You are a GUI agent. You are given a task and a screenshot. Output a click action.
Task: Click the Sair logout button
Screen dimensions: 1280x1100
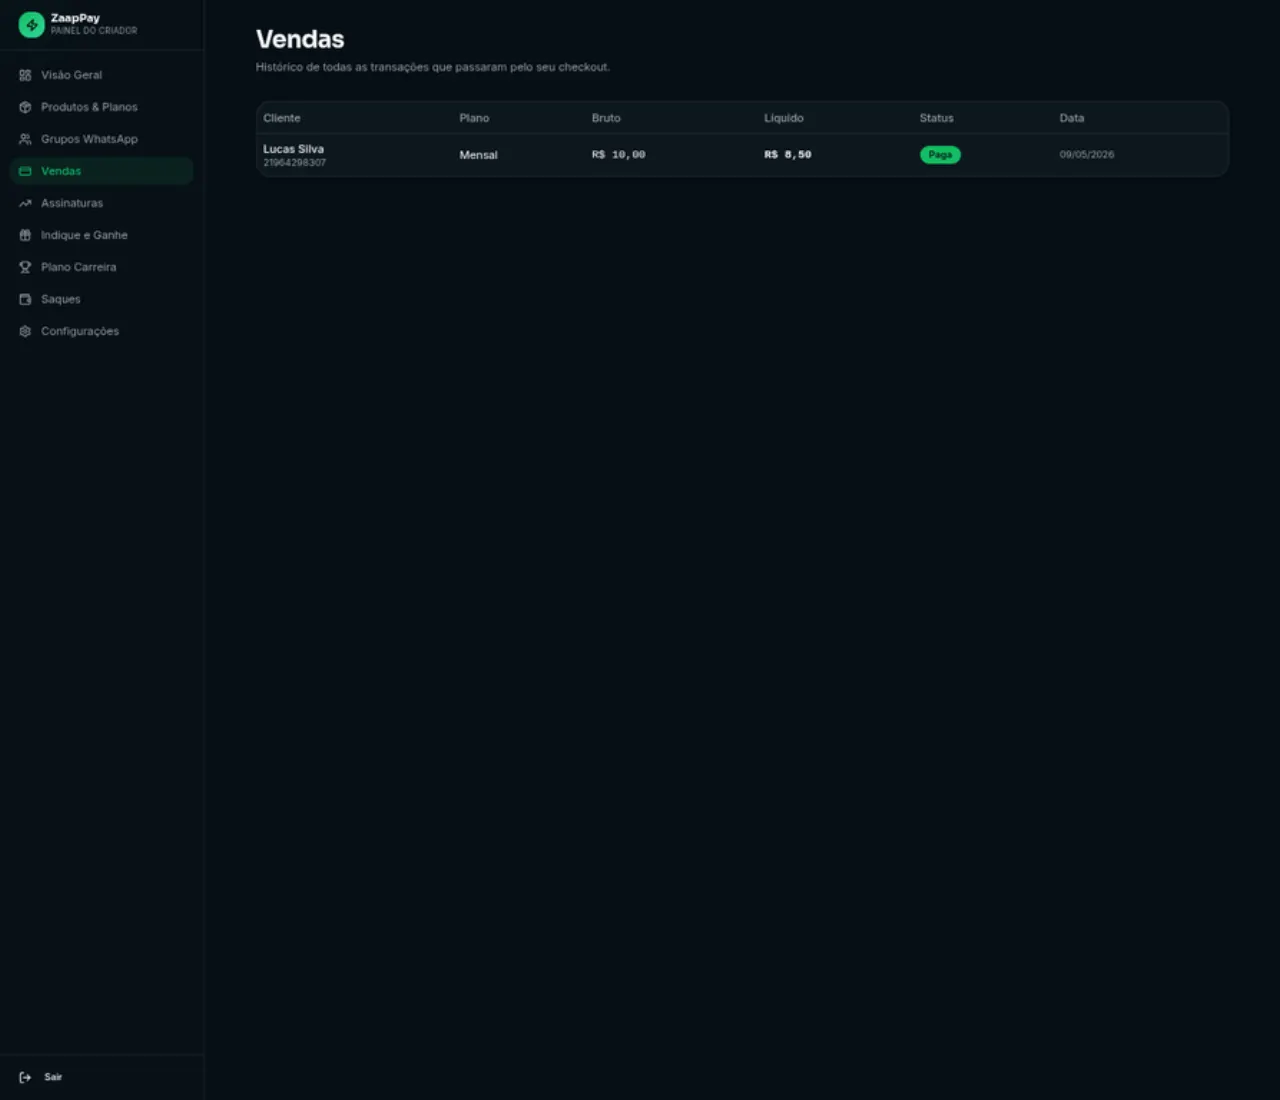point(101,1077)
